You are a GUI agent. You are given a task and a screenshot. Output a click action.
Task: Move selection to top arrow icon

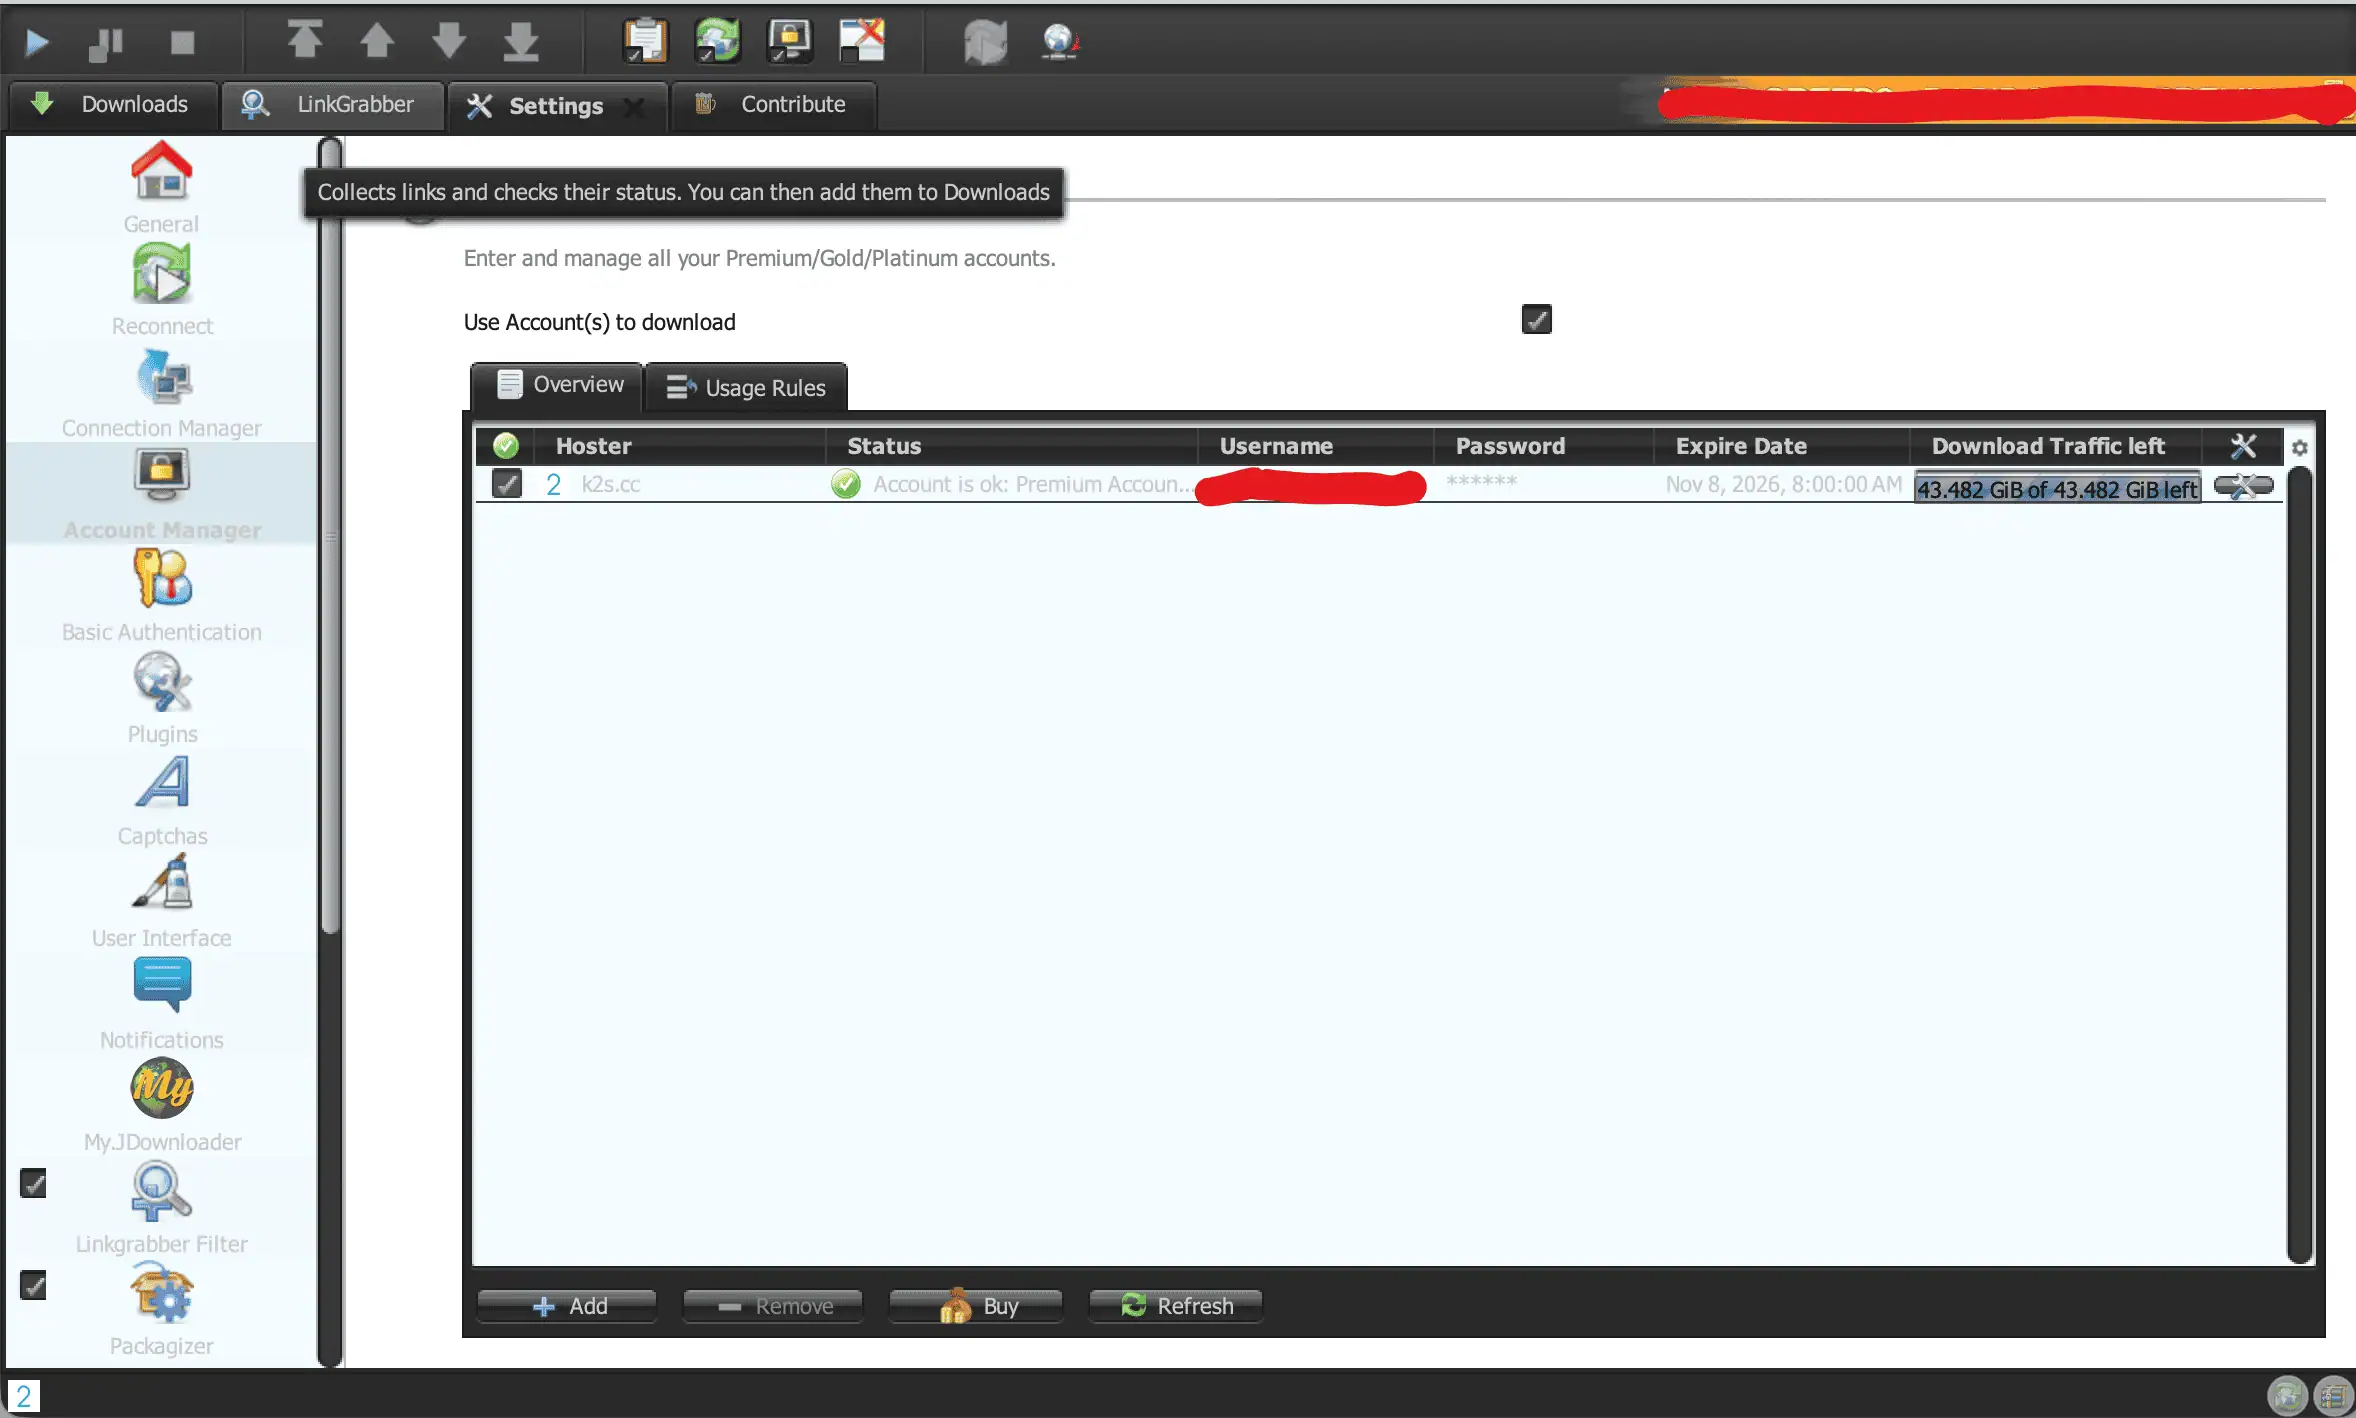coord(304,41)
